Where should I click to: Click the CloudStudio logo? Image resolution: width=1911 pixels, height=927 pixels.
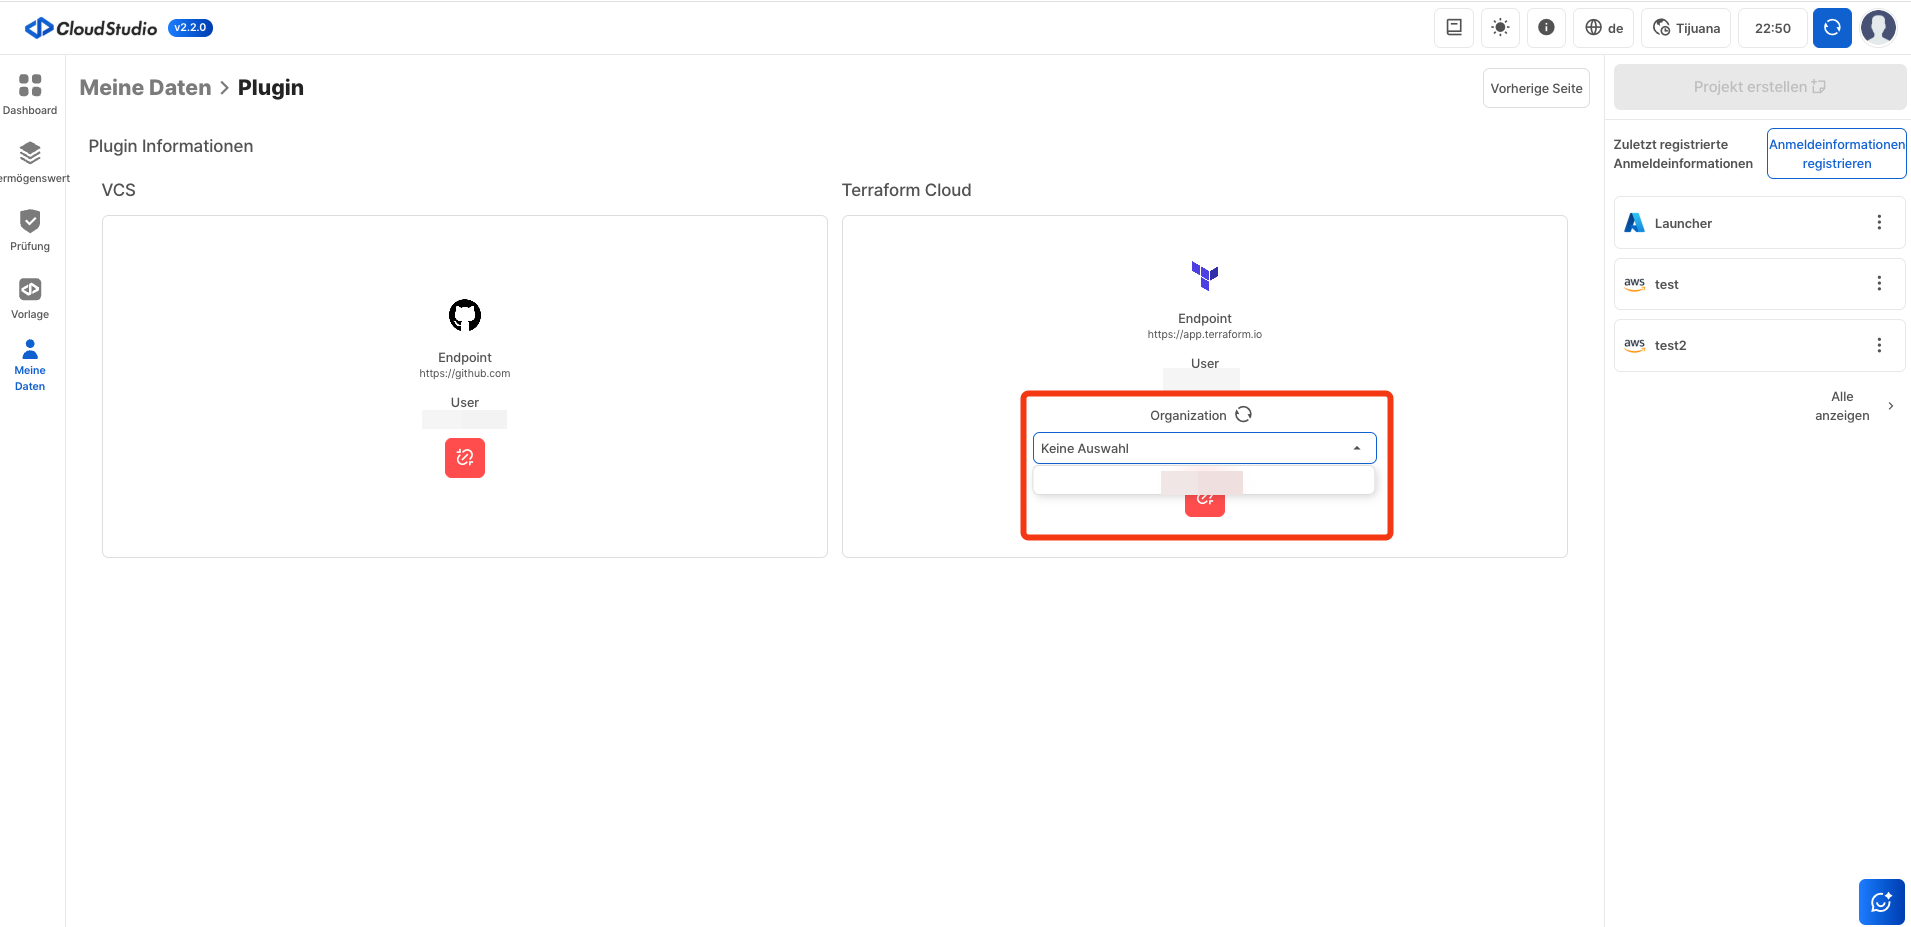click(x=91, y=28)
